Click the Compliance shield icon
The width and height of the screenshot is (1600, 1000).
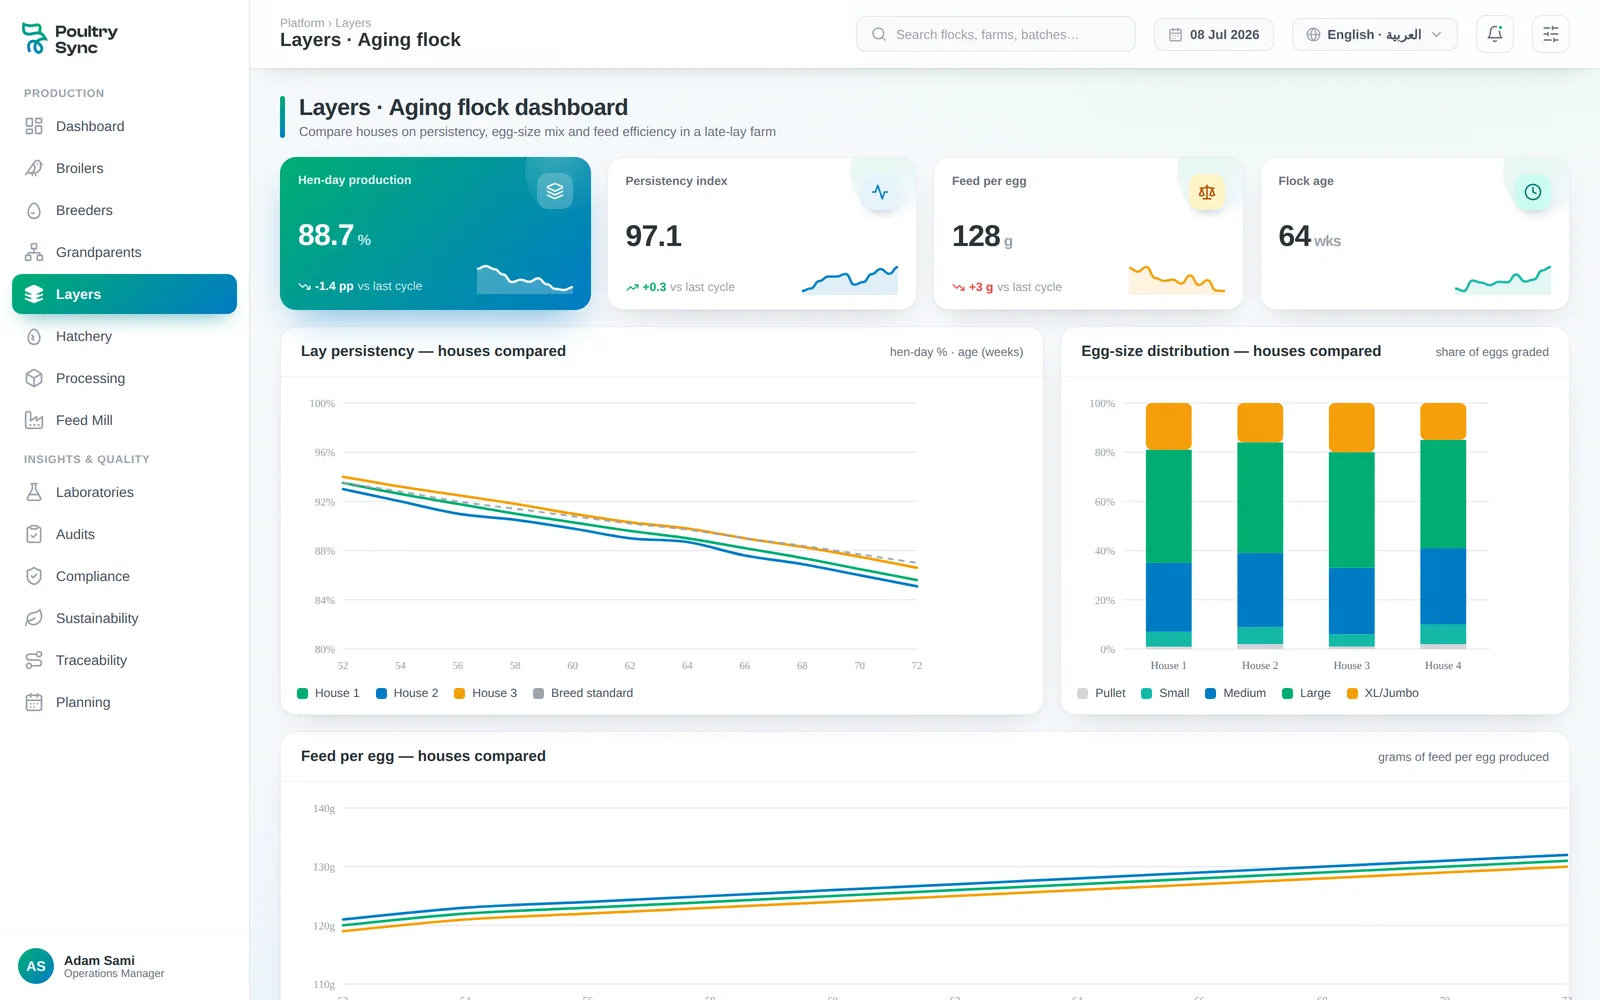(x=34, y=576)
